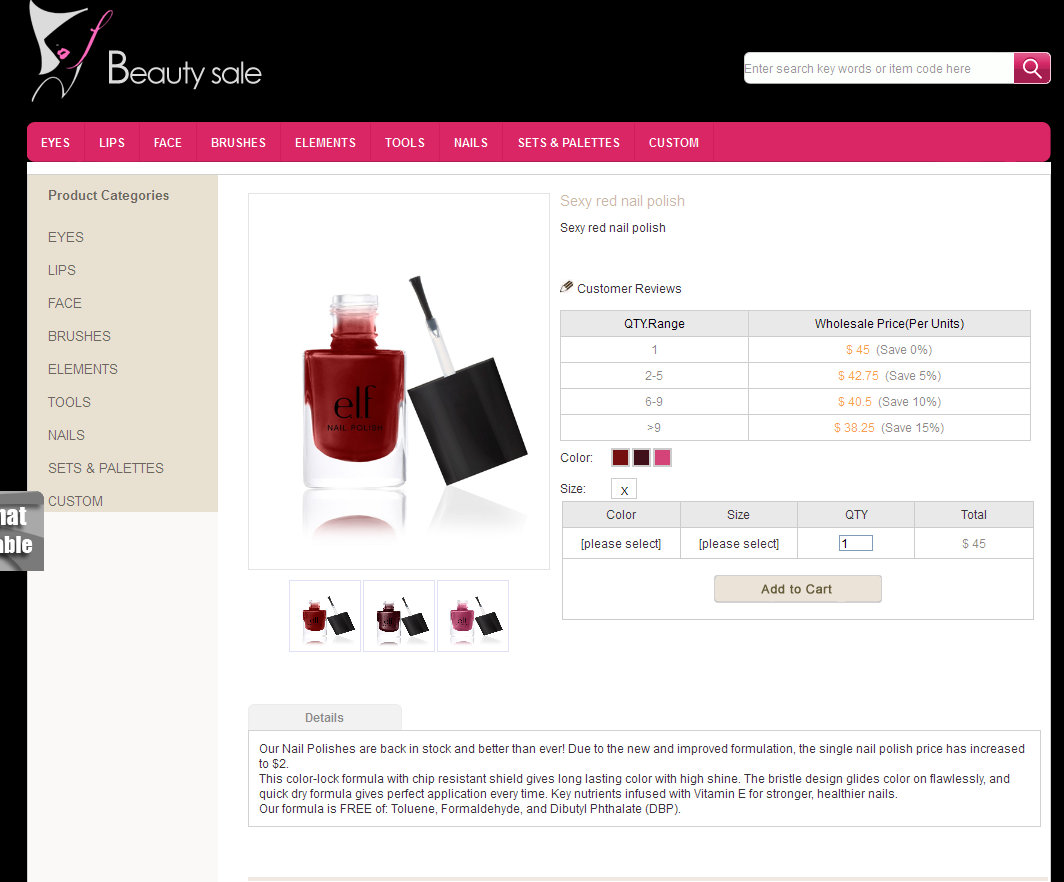Open the ELEMENTS menu in navigation bar
Viewport: 1064px width, 882px height.
click(325, 142)
